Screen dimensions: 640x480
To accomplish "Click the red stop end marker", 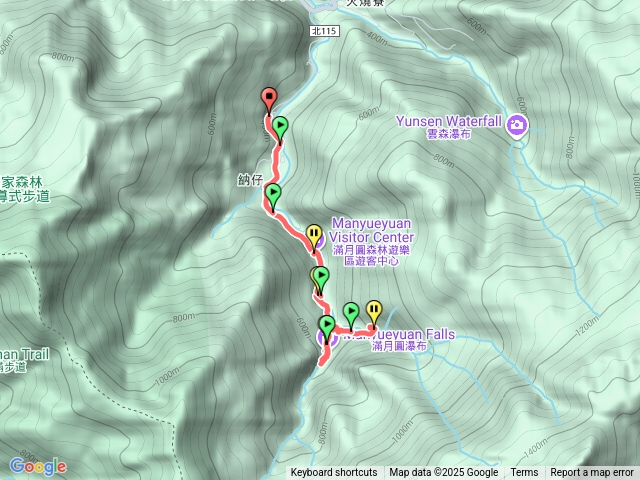I will (269, 99).
